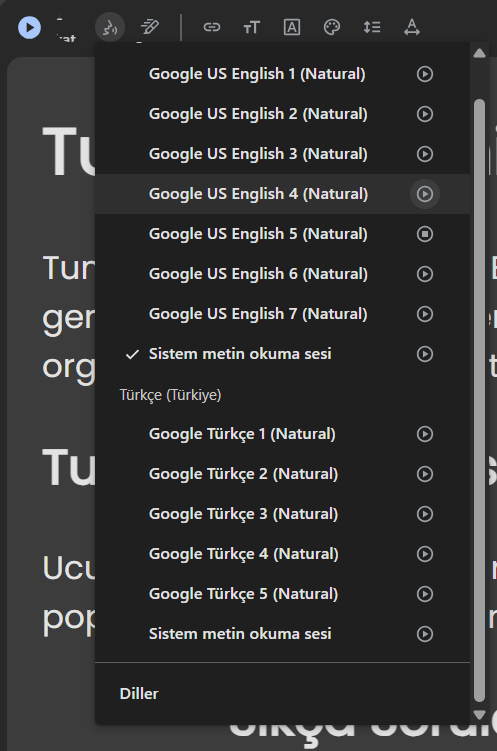The image size is (497, 751).
Task: Open the font typeface icon
Action: pos(292,27)
